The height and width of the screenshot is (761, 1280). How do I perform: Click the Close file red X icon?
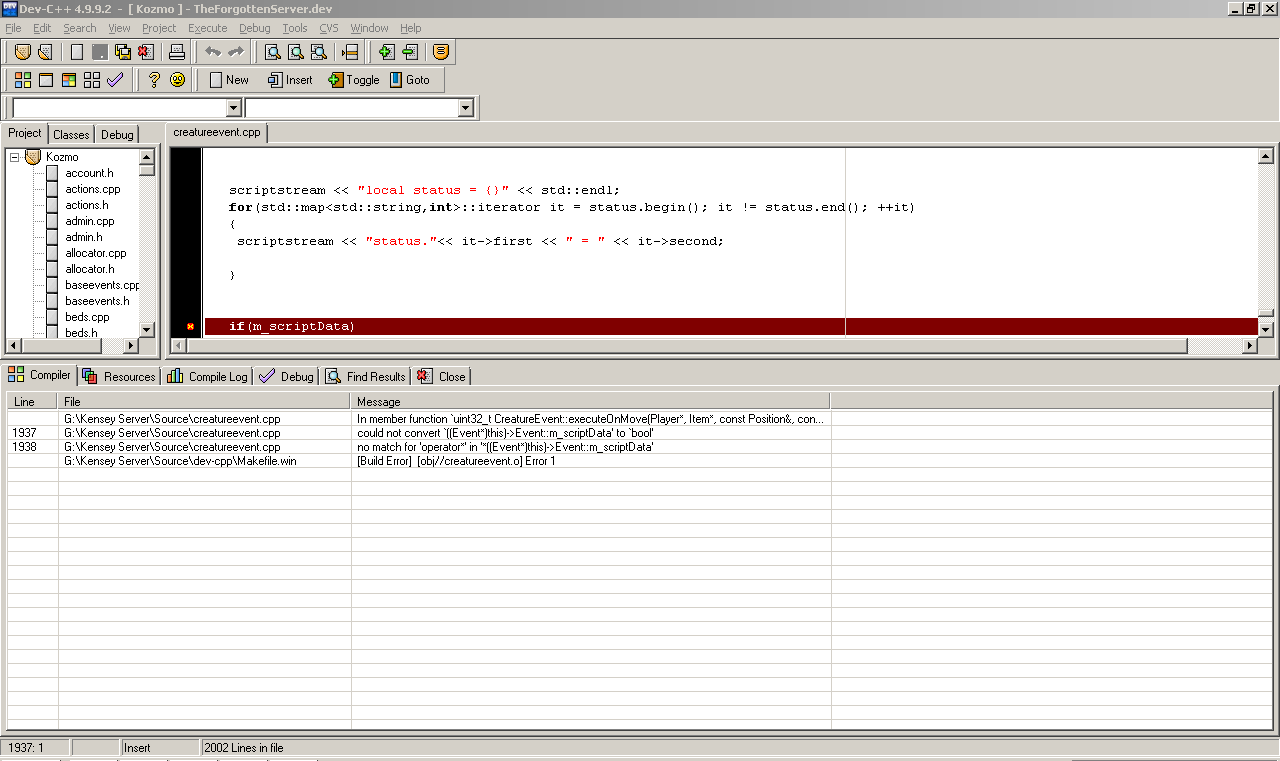pos(146,52)
